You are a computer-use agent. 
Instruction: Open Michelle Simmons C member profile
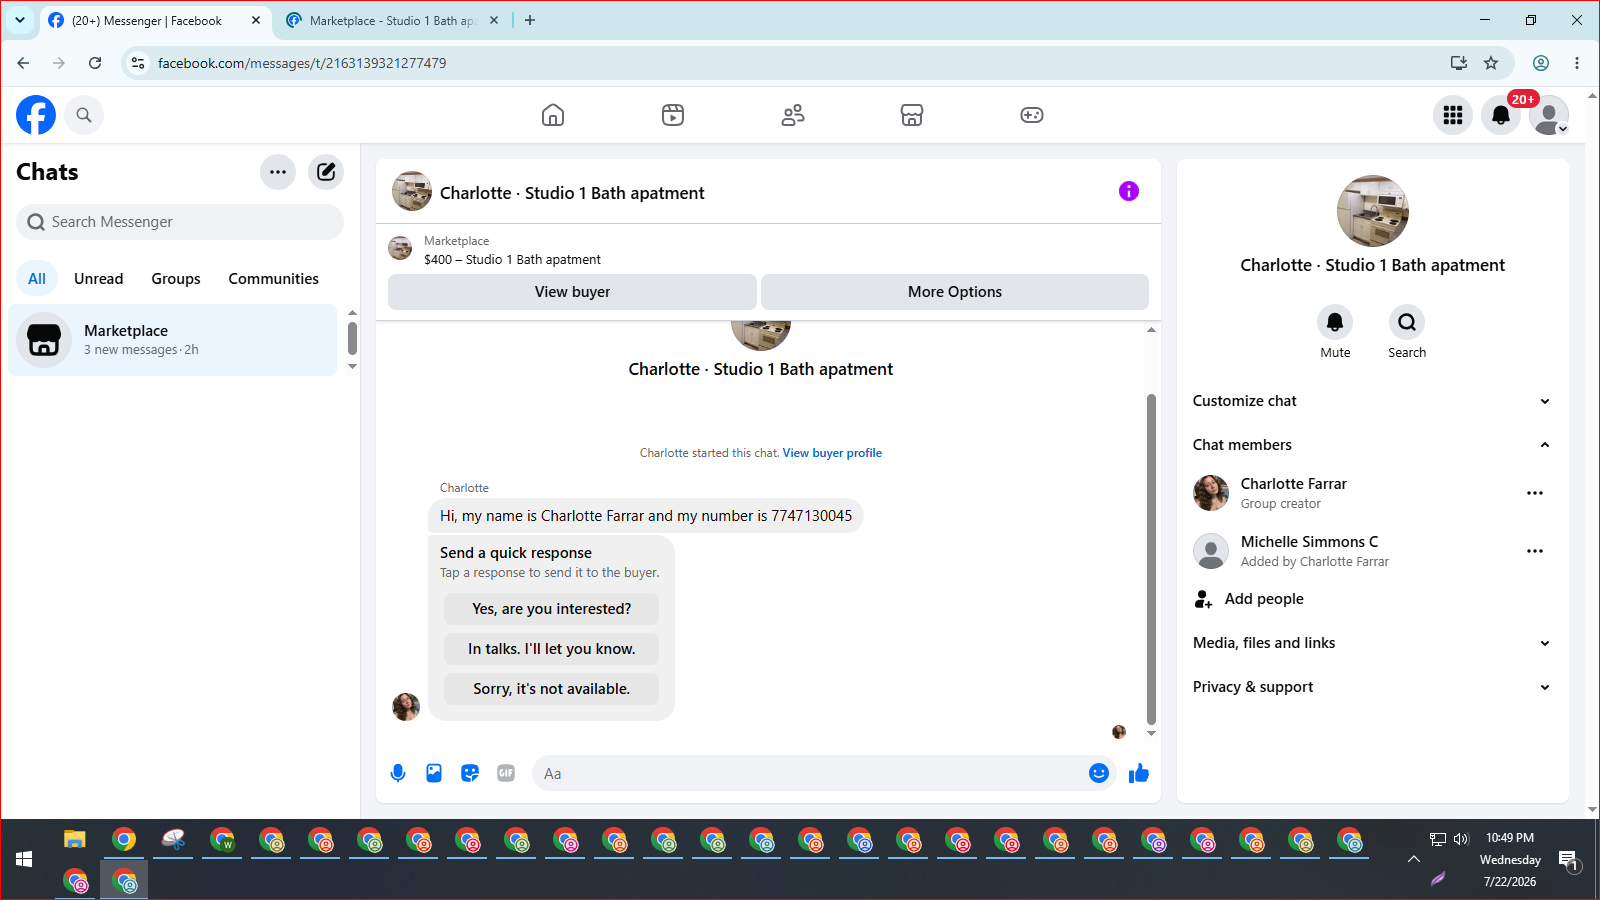pyautogui.click(x=1310, y=542)
